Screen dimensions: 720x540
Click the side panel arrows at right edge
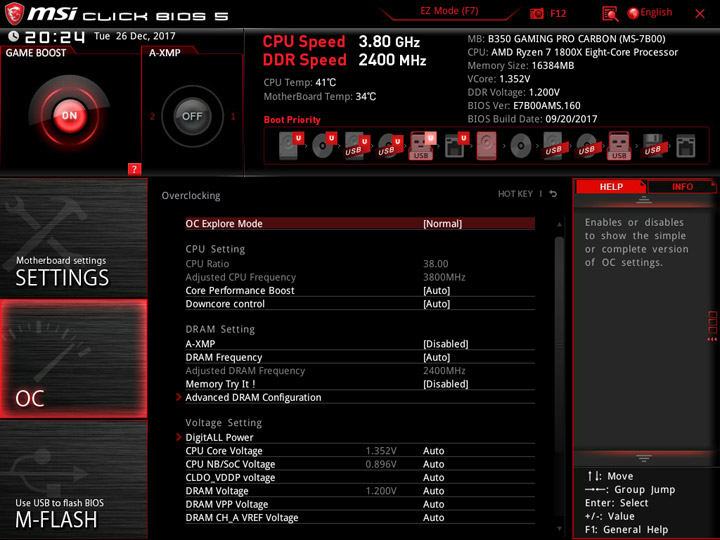[x=712, y=339]
